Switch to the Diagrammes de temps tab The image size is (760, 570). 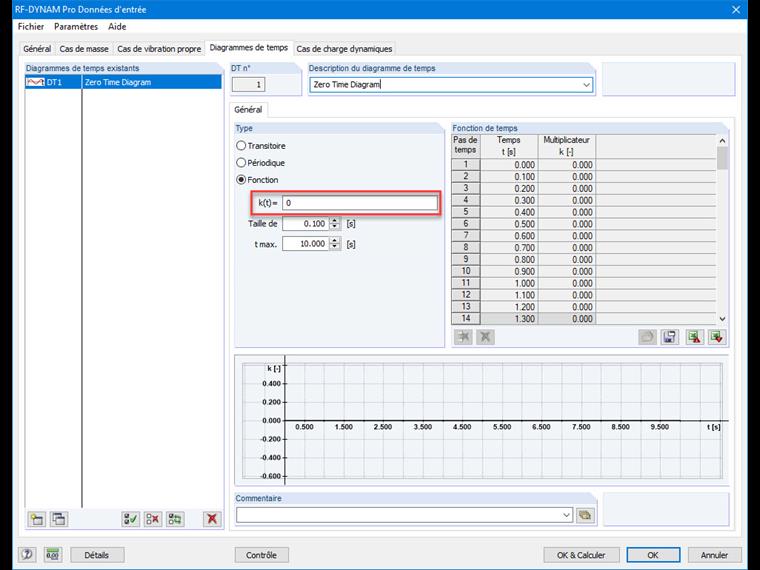tap(249, 48)
